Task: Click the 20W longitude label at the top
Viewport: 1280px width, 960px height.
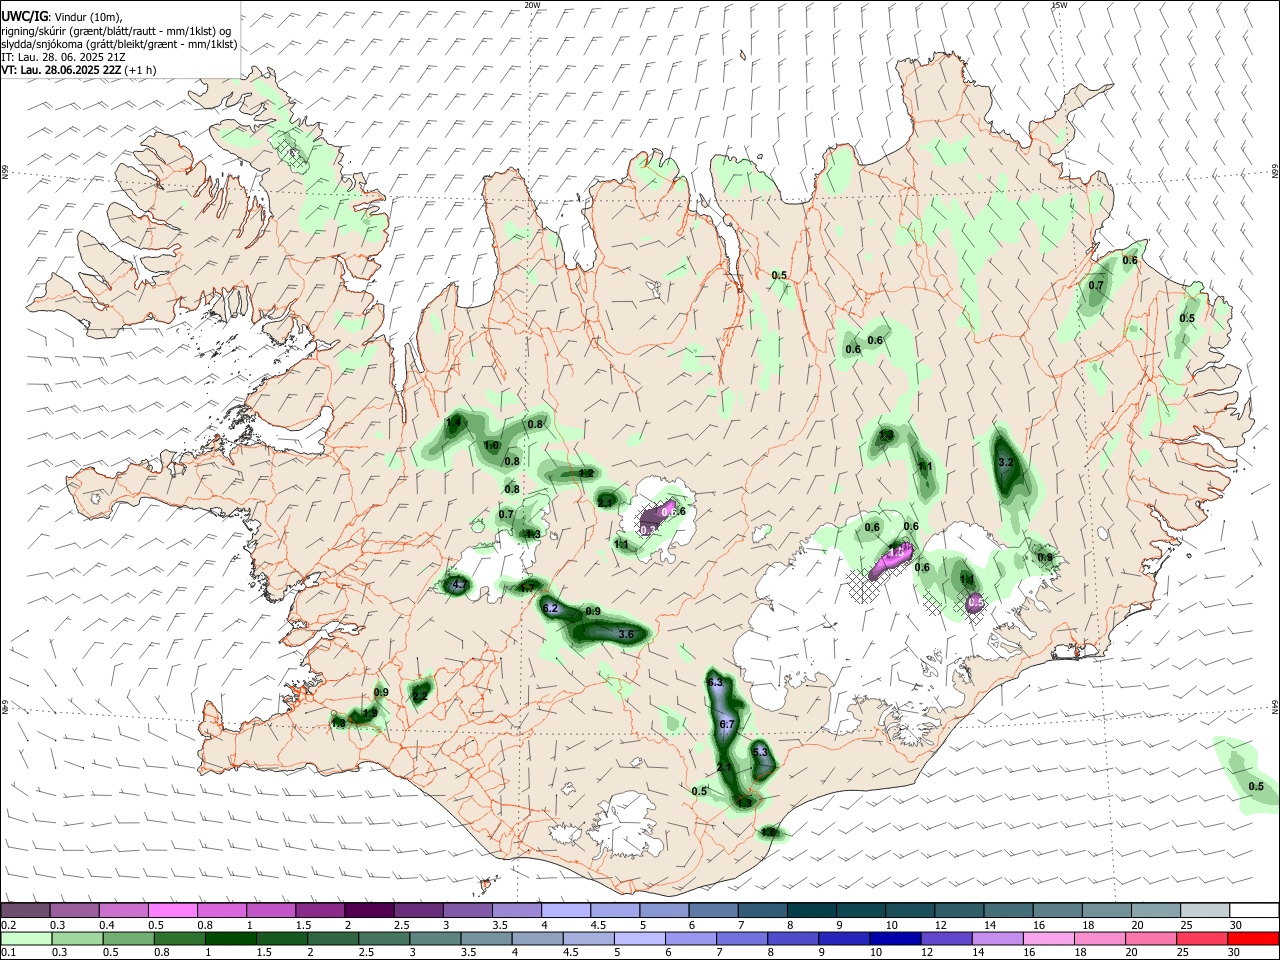Action: pyautogui.click(x=532, y=5)
